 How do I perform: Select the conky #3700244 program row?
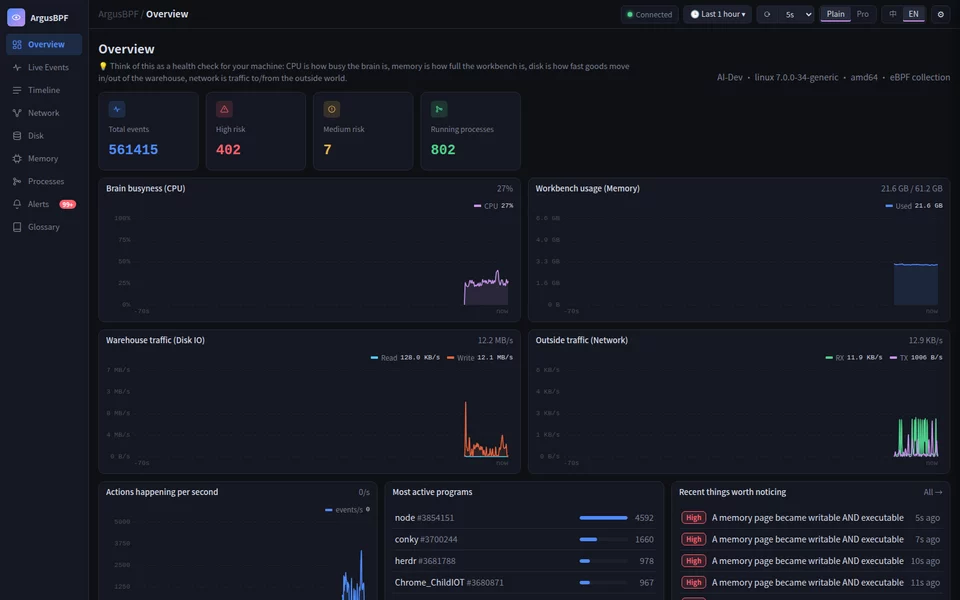[x=524, y=539]
